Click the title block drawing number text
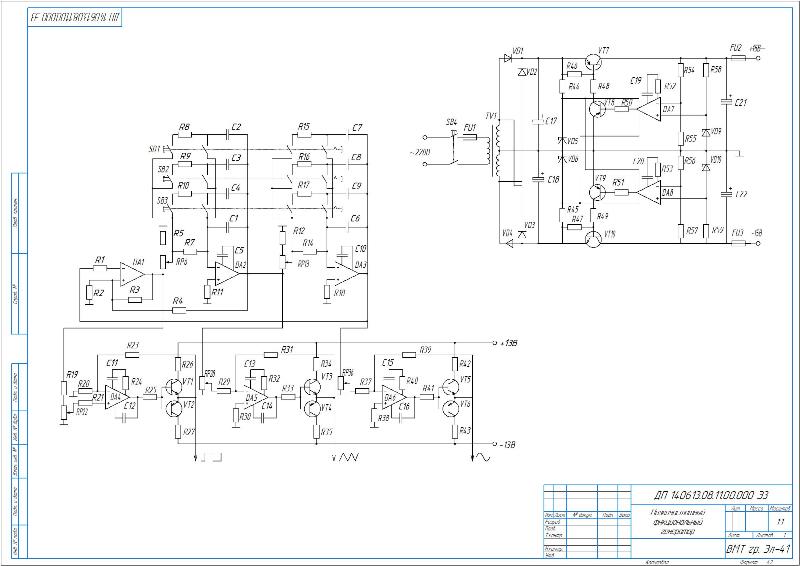This screenshot has width=800, height=566. point(711,495)
